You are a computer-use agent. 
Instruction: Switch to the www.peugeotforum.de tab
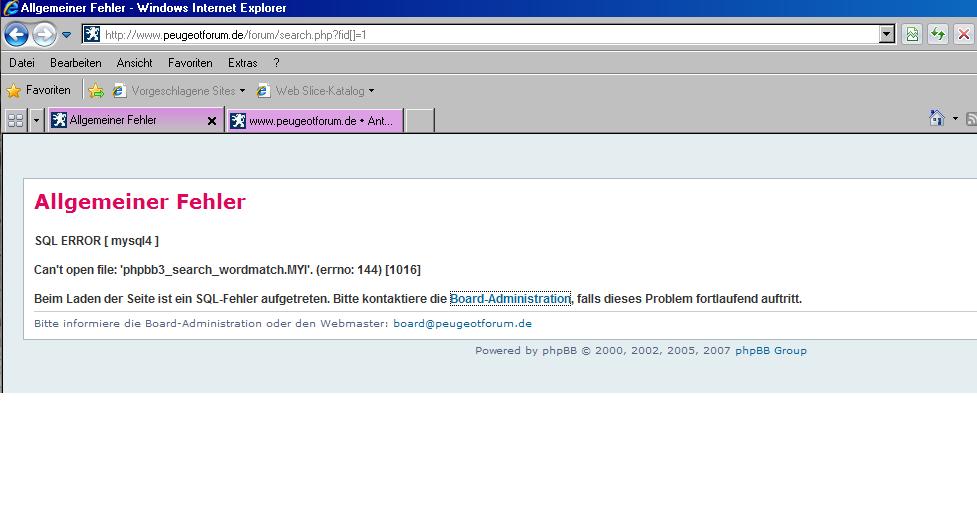314,121
